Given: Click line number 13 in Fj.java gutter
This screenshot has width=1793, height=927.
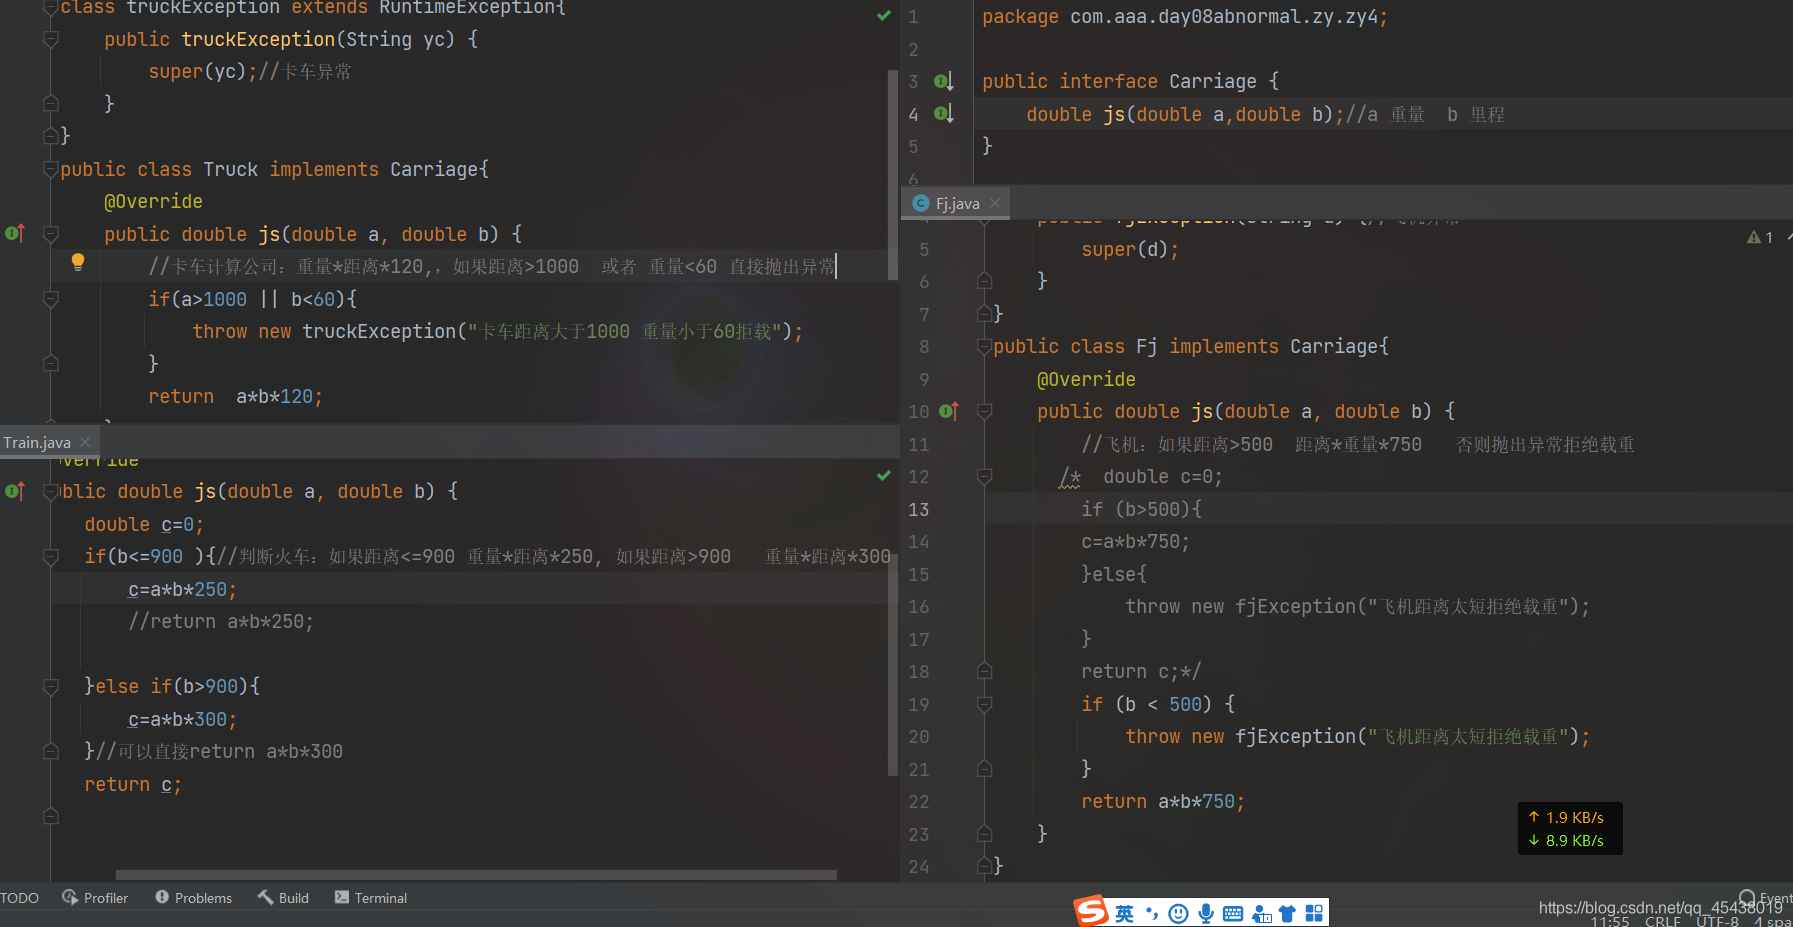Looking at the screenshot, I should [x=919, y=509].
